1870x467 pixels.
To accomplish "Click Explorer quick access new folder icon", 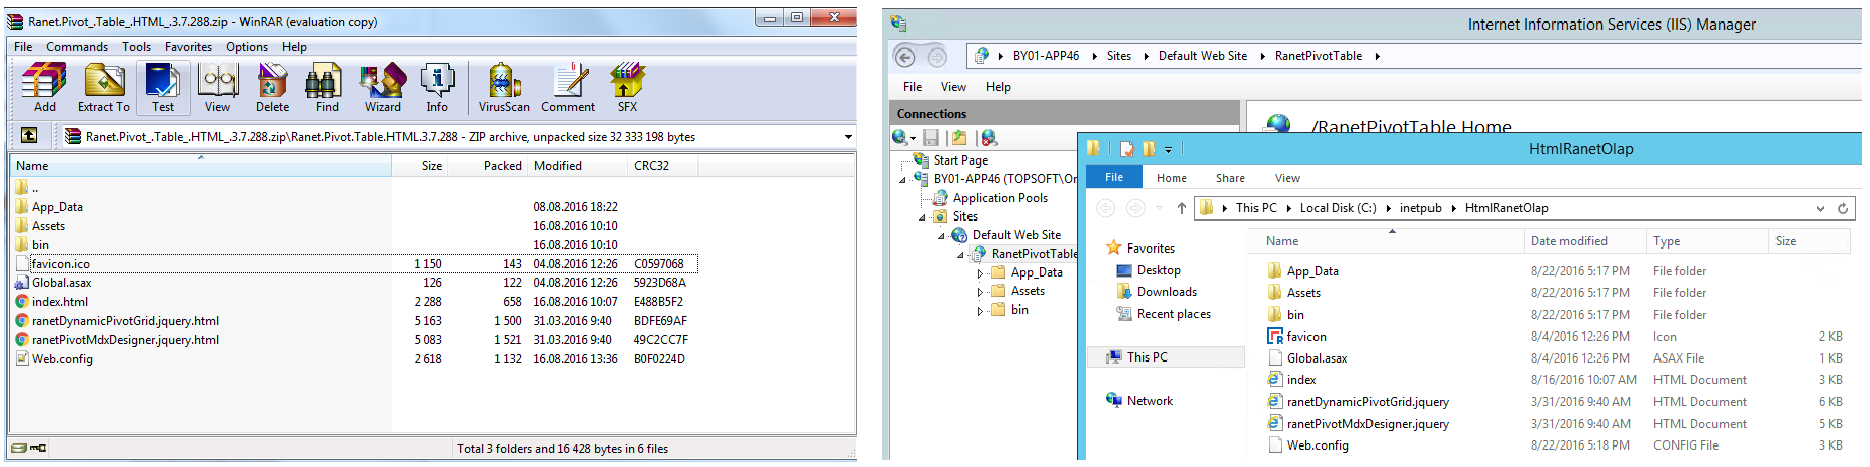I will tap(1149, 149).
